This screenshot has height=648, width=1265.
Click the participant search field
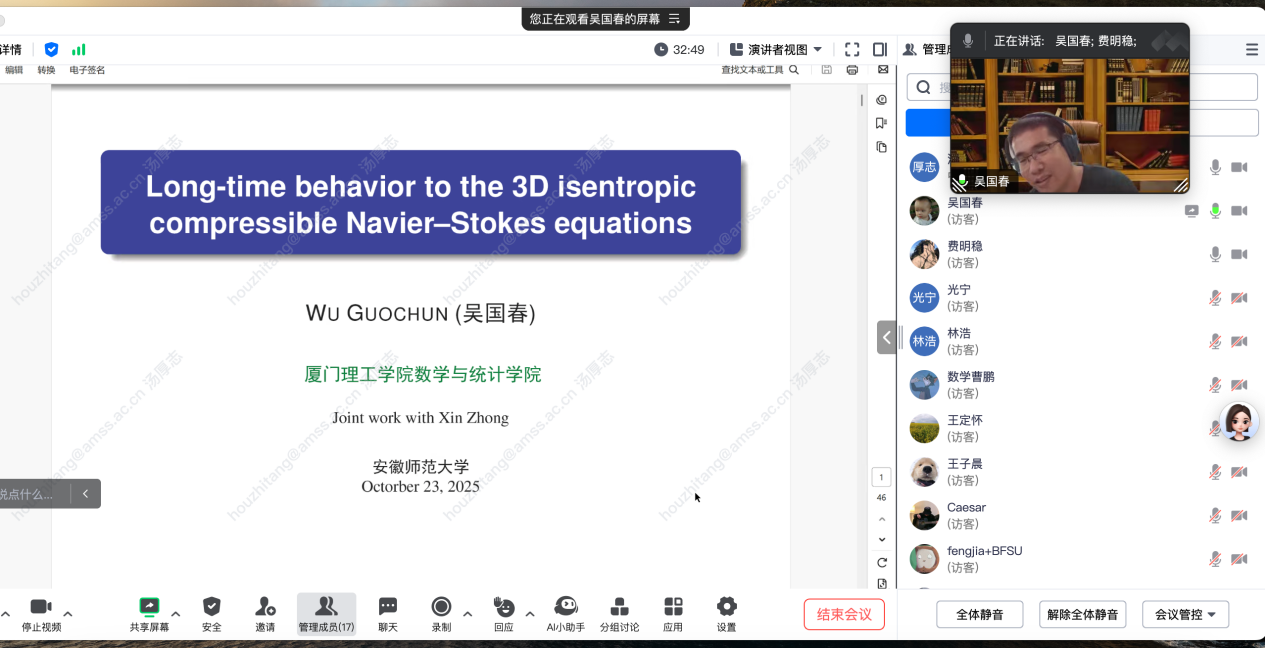[1090, 88]
